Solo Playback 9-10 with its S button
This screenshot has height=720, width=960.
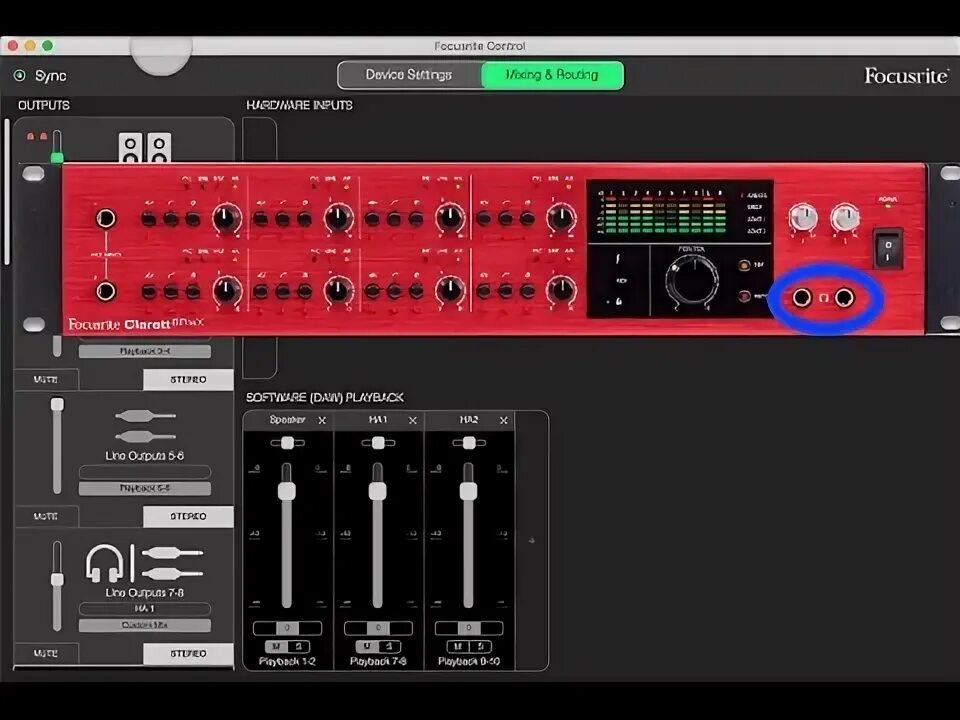pos(480,647)
